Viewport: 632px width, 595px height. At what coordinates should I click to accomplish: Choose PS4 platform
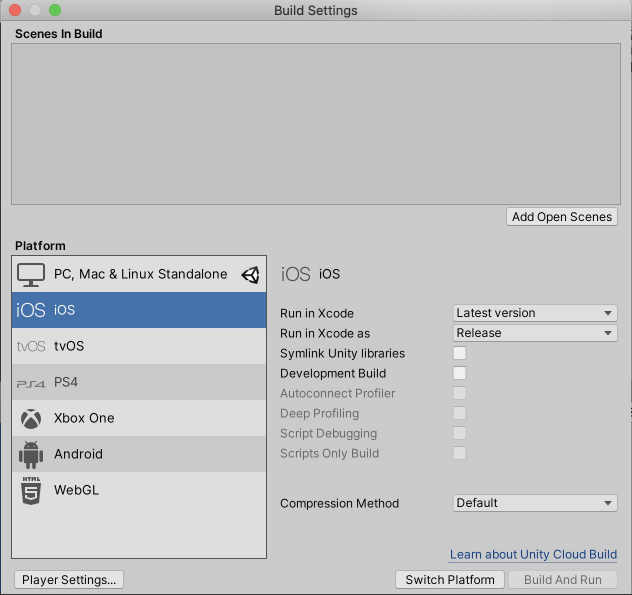(139, 382)
